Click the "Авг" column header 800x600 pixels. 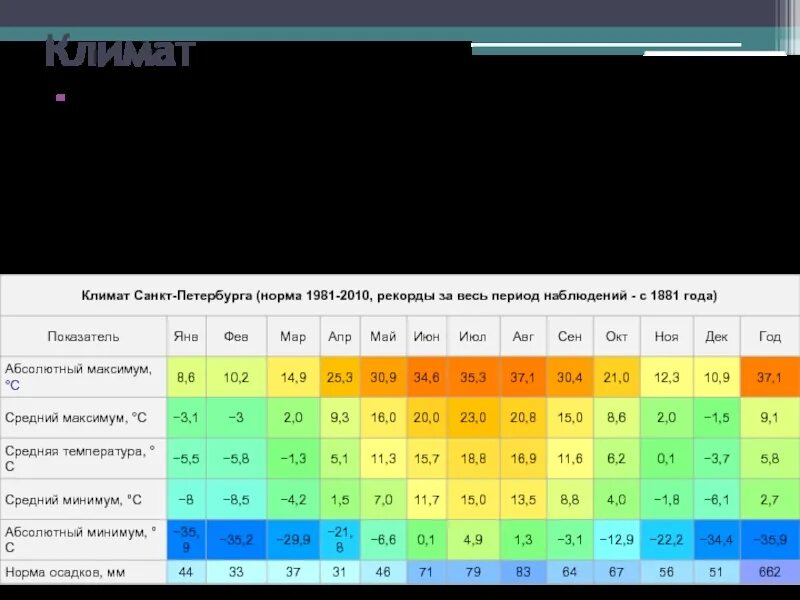[523, 337]
